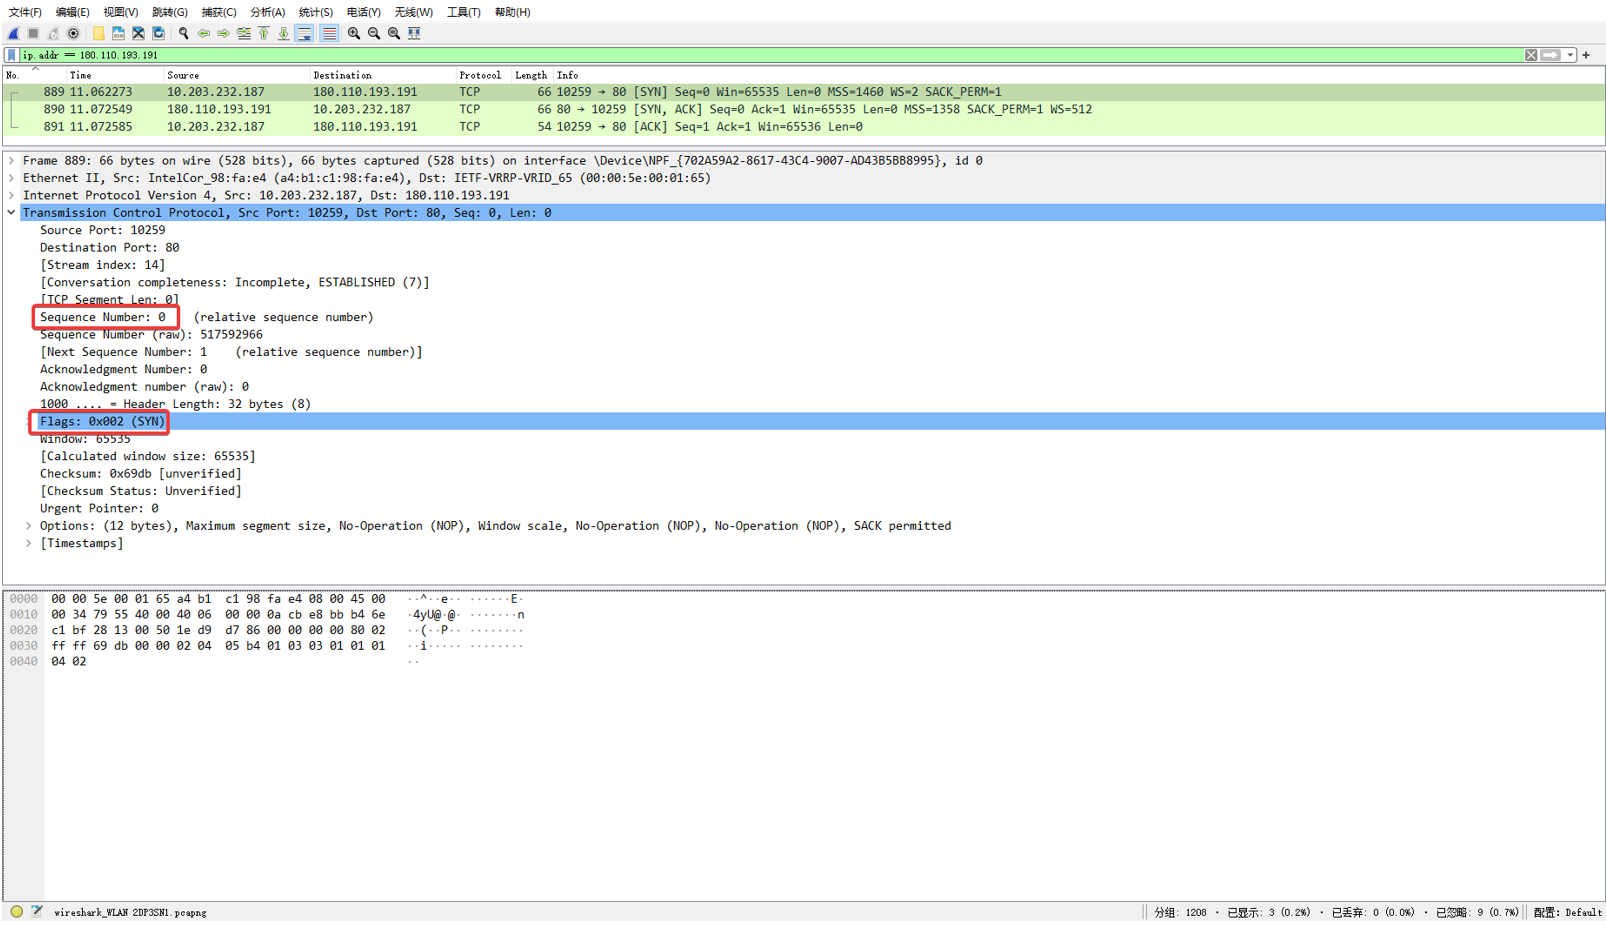Open capture options

(73, 33)
